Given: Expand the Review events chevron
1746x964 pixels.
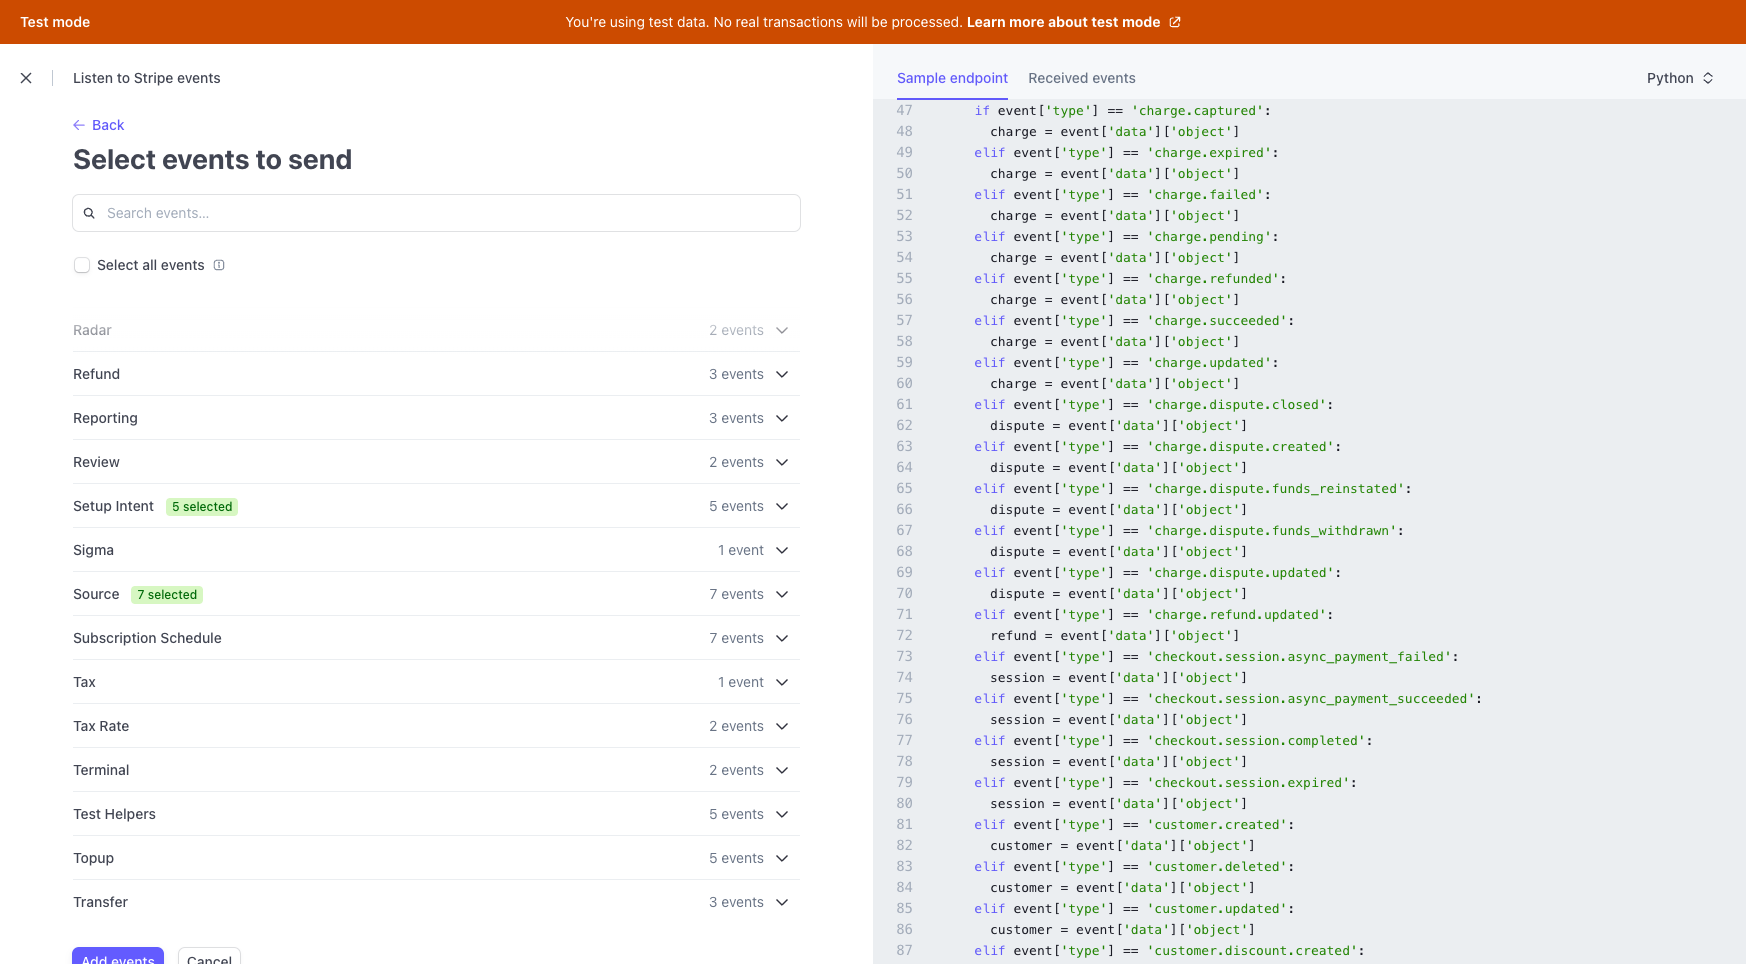Looking at the screenshot, I should (782, 462).
